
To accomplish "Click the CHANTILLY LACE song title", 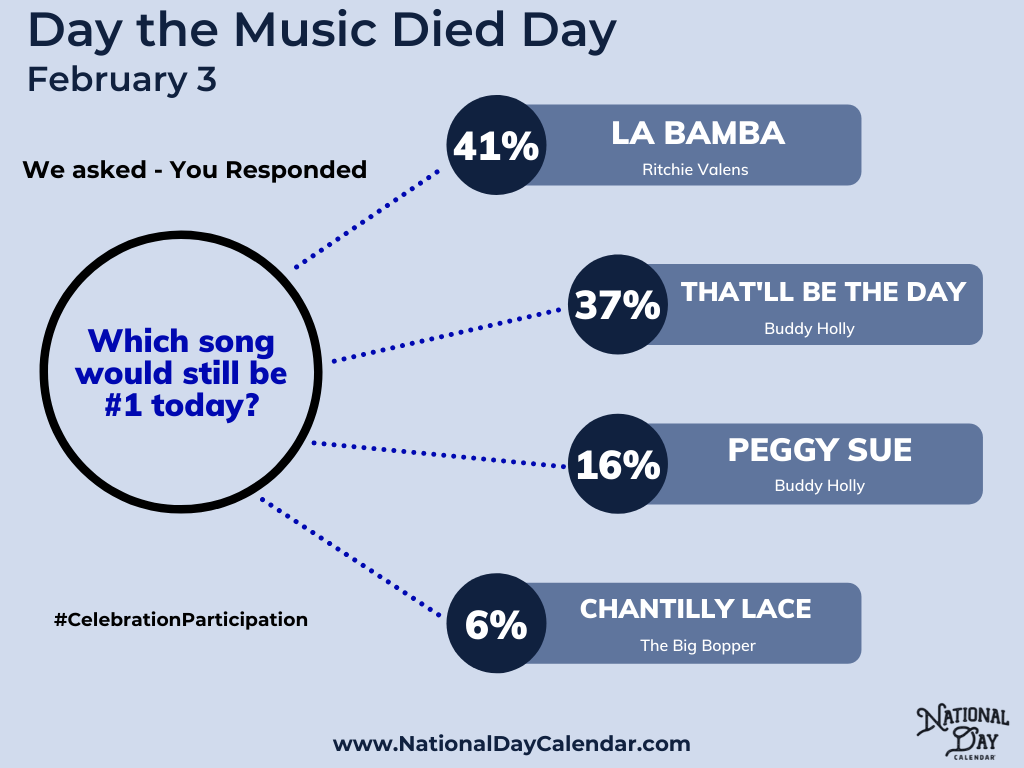I will (696, 608).
